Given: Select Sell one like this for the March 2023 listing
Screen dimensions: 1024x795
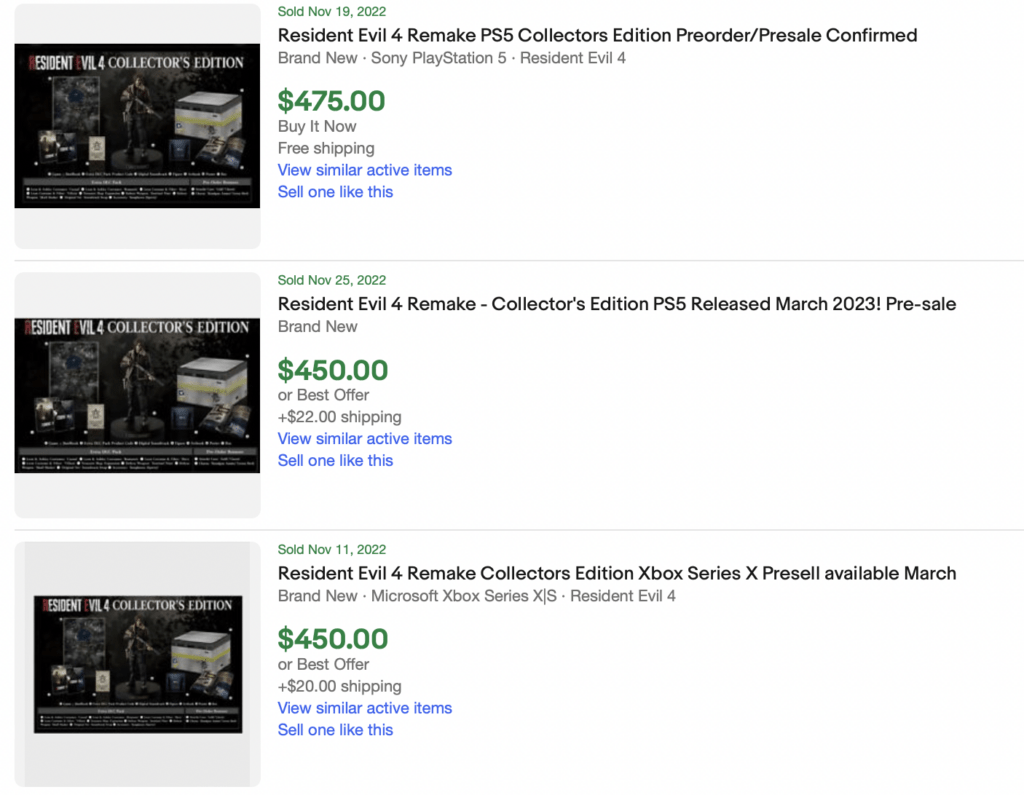Looking at the screenshot, I should [x=335, y=460].
